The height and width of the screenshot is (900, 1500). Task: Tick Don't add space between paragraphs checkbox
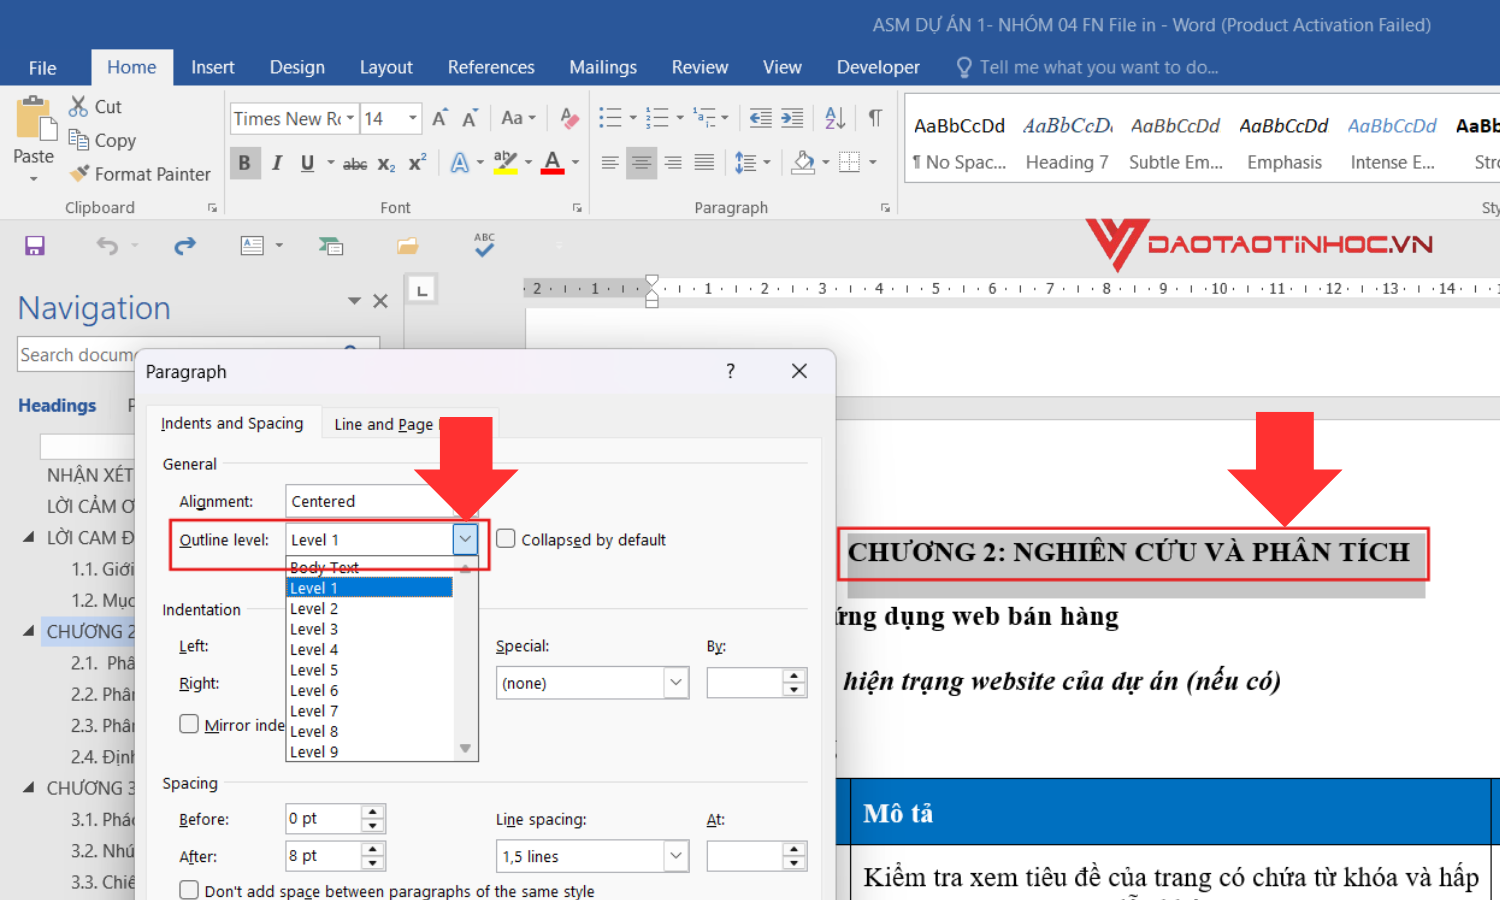[189, 890]
